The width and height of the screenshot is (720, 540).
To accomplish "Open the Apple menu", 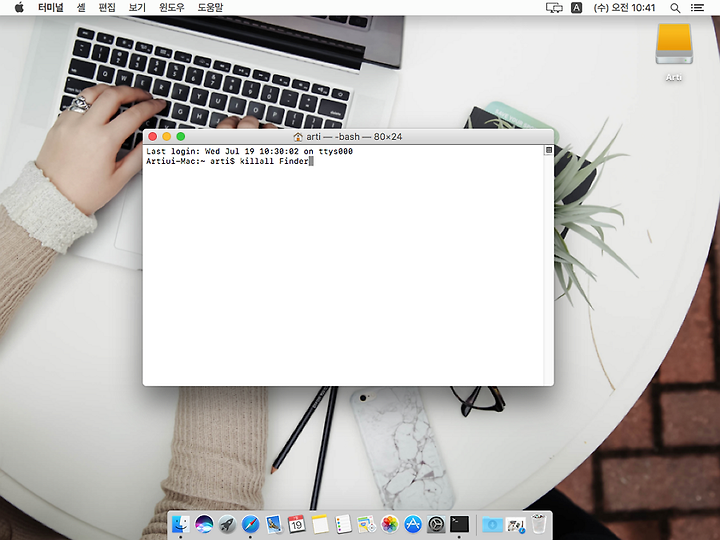I will click(x=19, y=7).
